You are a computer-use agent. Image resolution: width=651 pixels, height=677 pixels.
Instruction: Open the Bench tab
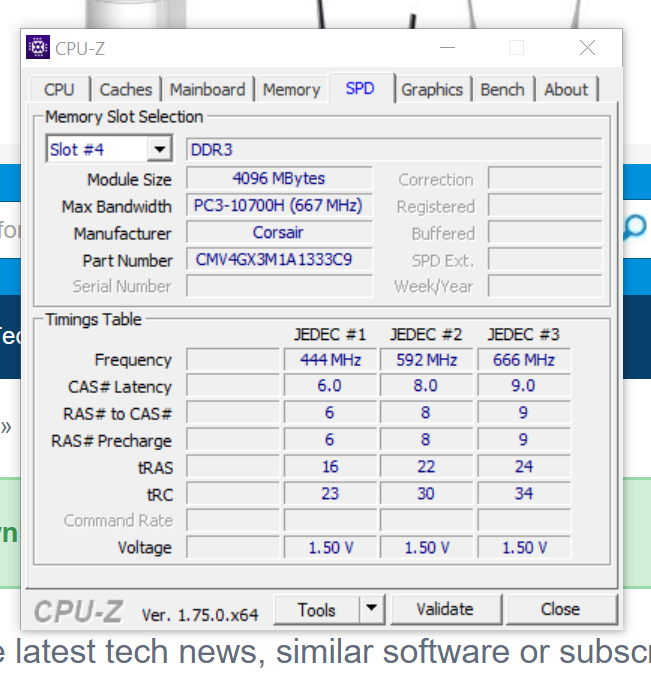(x=502, y=90)
